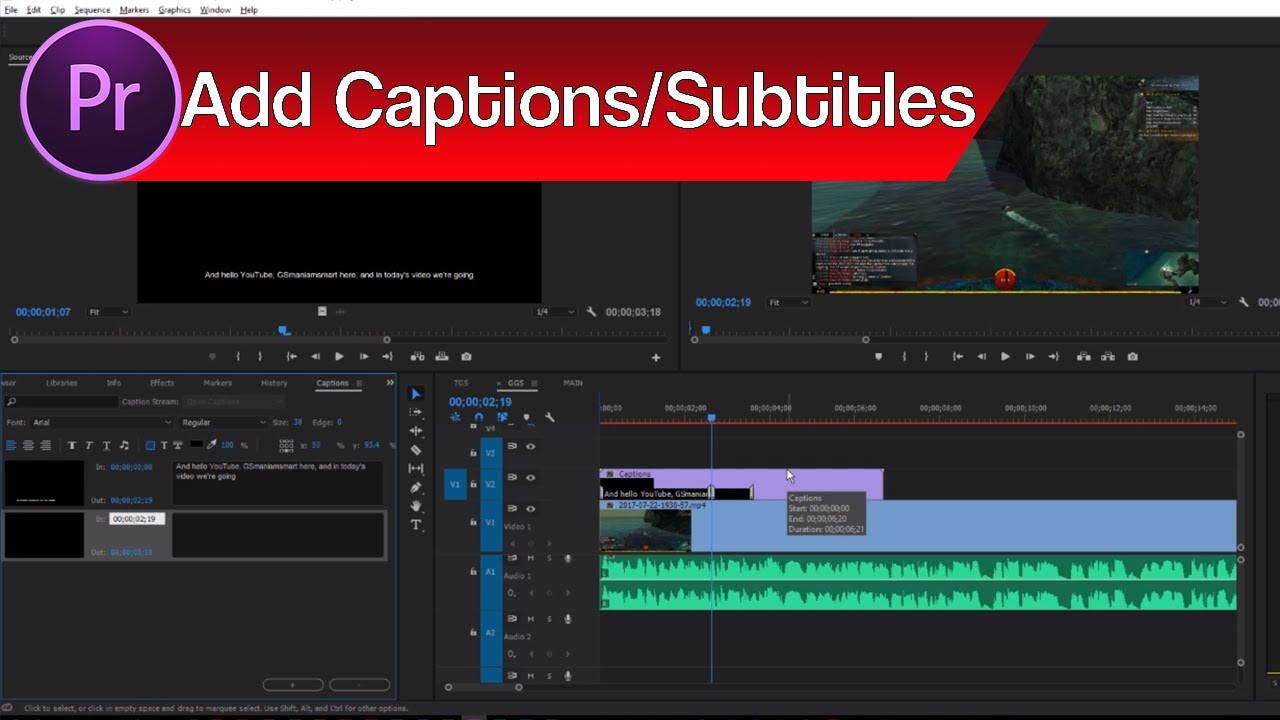Select the Selection tool arrow
This screenshot has height=720, width=1280.
(x=416, y=394)
